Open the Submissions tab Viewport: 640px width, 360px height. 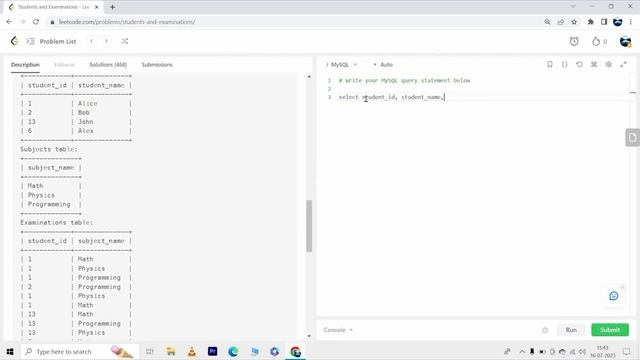tap(157, 64)
